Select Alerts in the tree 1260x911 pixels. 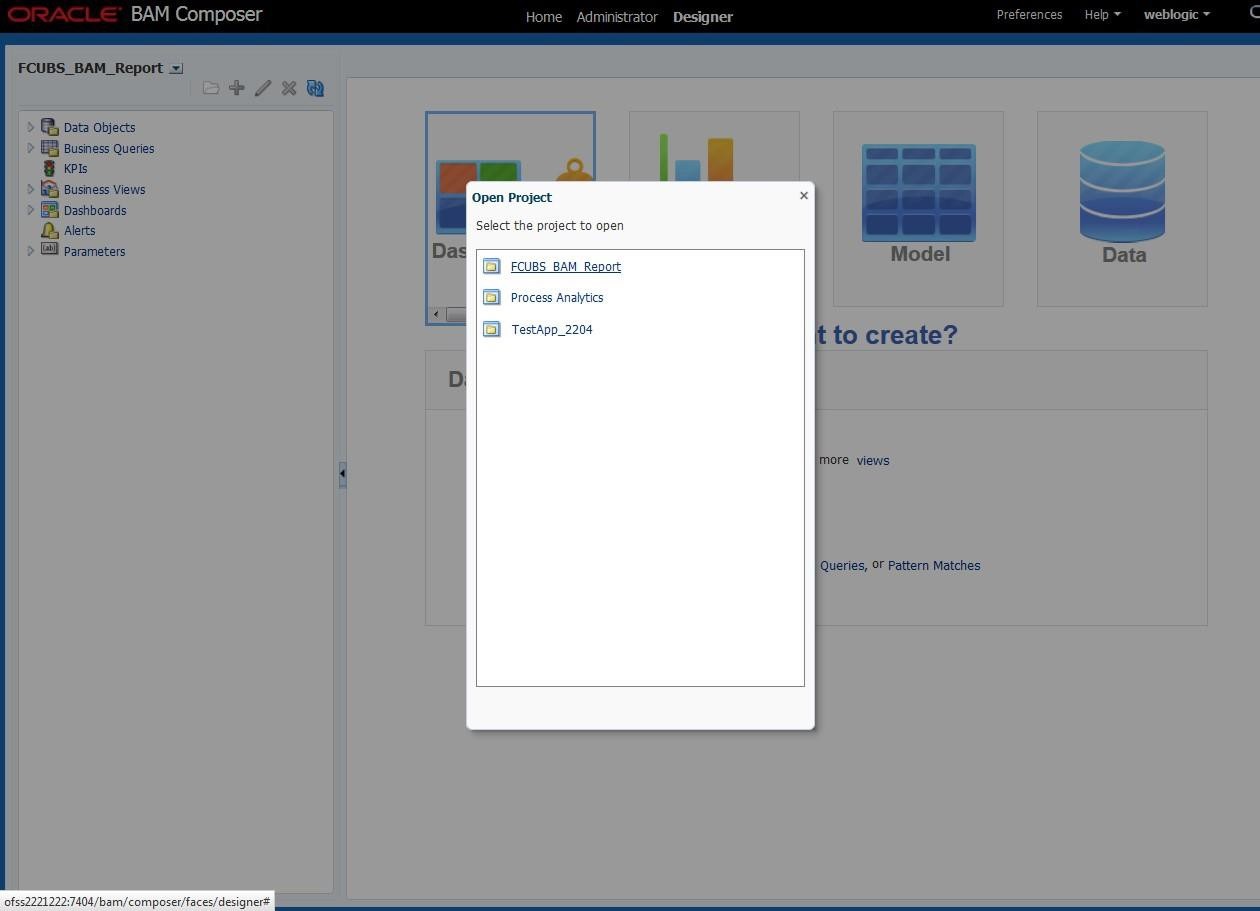tap(79, 231)
